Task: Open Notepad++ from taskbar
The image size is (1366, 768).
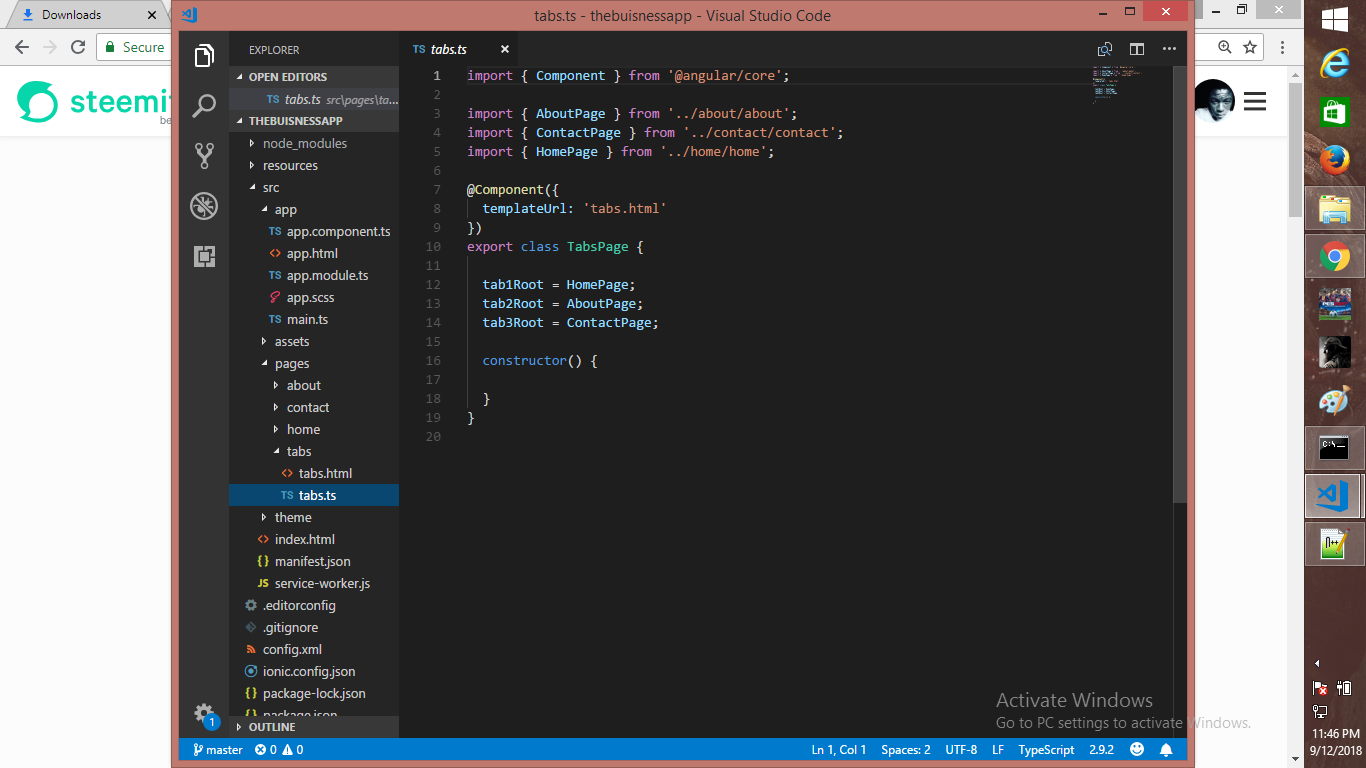Action: click(1334, 545)
